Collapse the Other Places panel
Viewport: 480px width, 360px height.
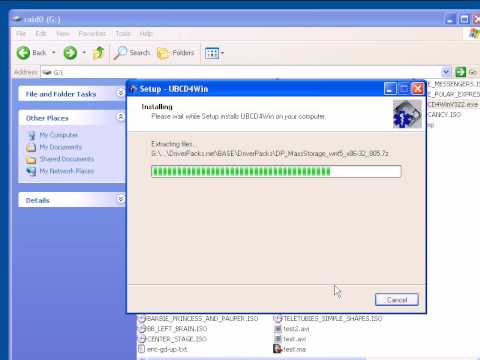coord(120,117)
